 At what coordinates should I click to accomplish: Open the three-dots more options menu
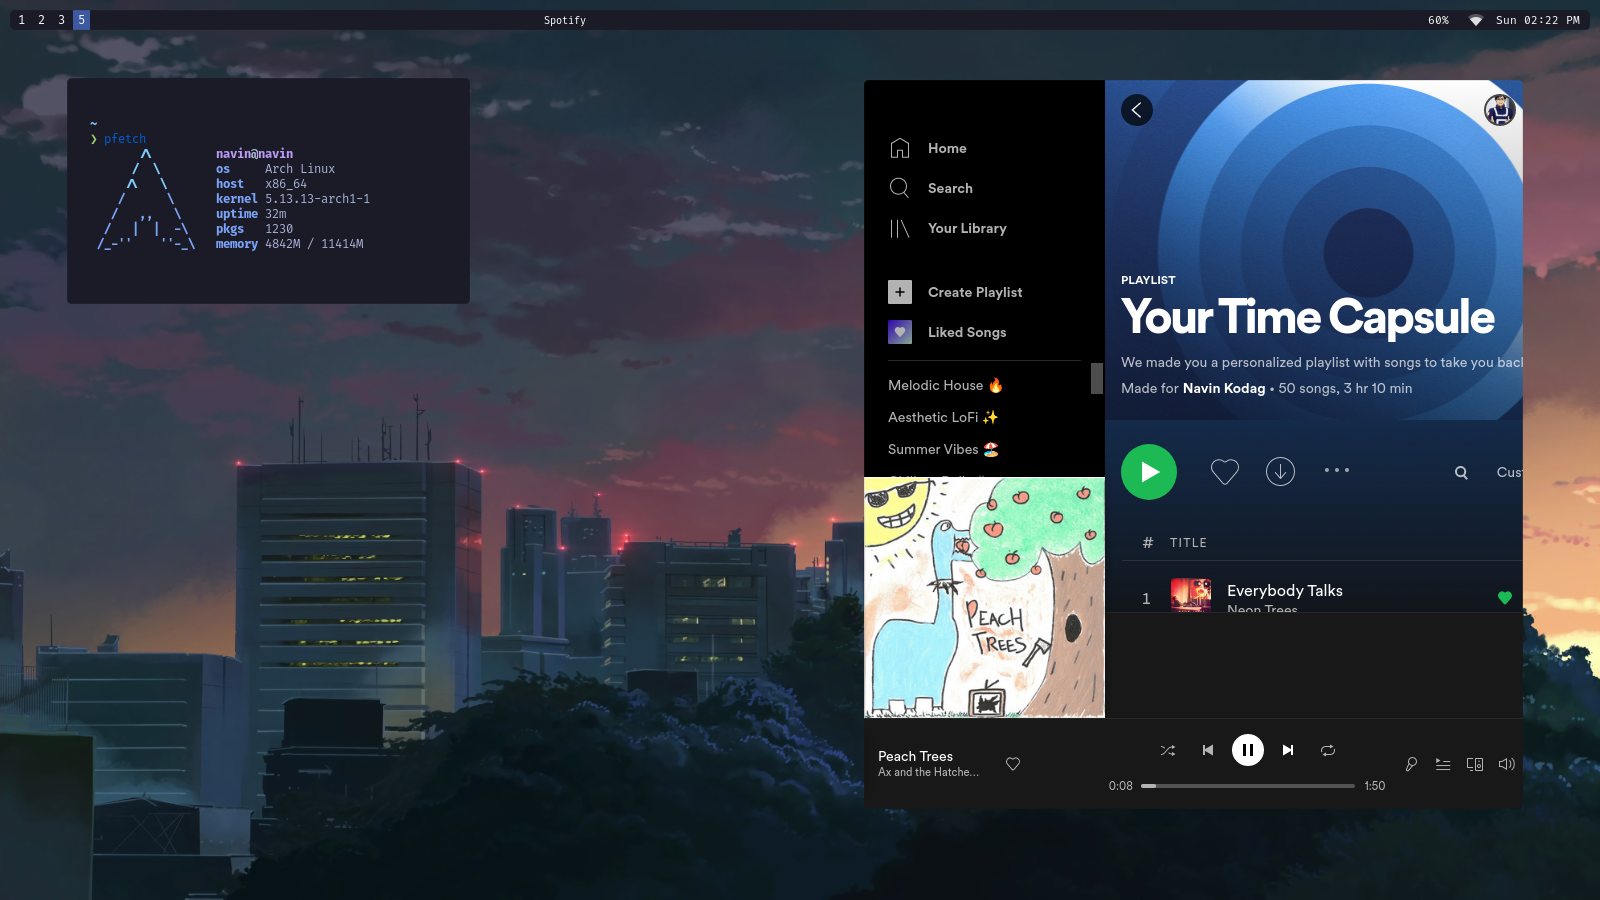pyautogui.click(x=1337, y=470)
